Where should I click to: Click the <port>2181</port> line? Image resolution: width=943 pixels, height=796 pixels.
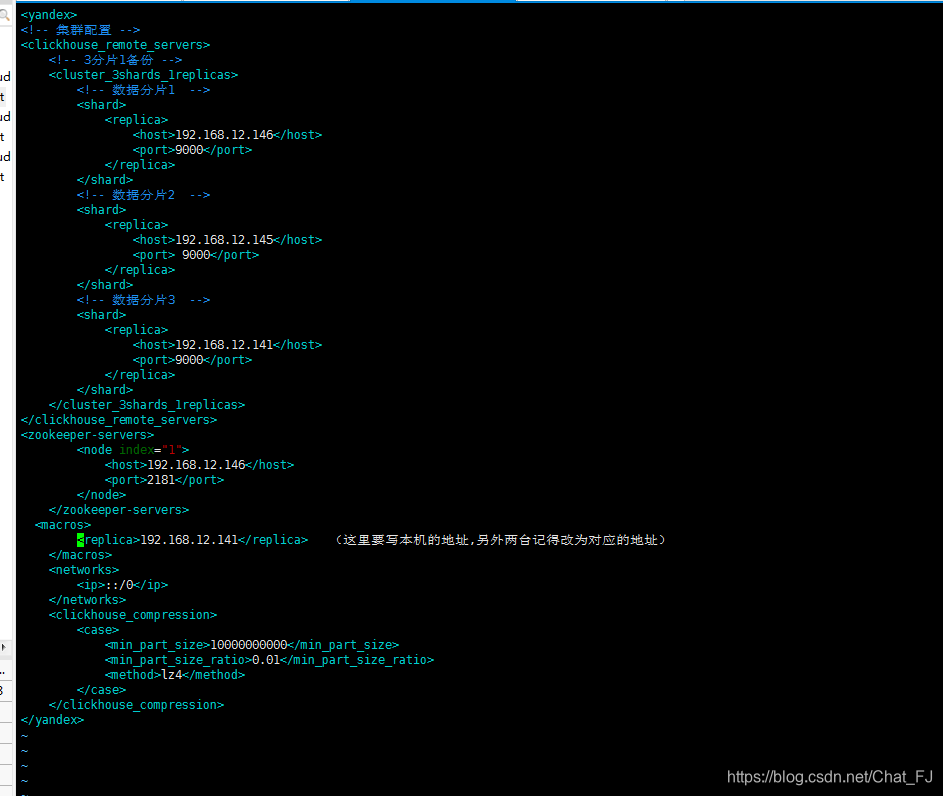(164, 480)
